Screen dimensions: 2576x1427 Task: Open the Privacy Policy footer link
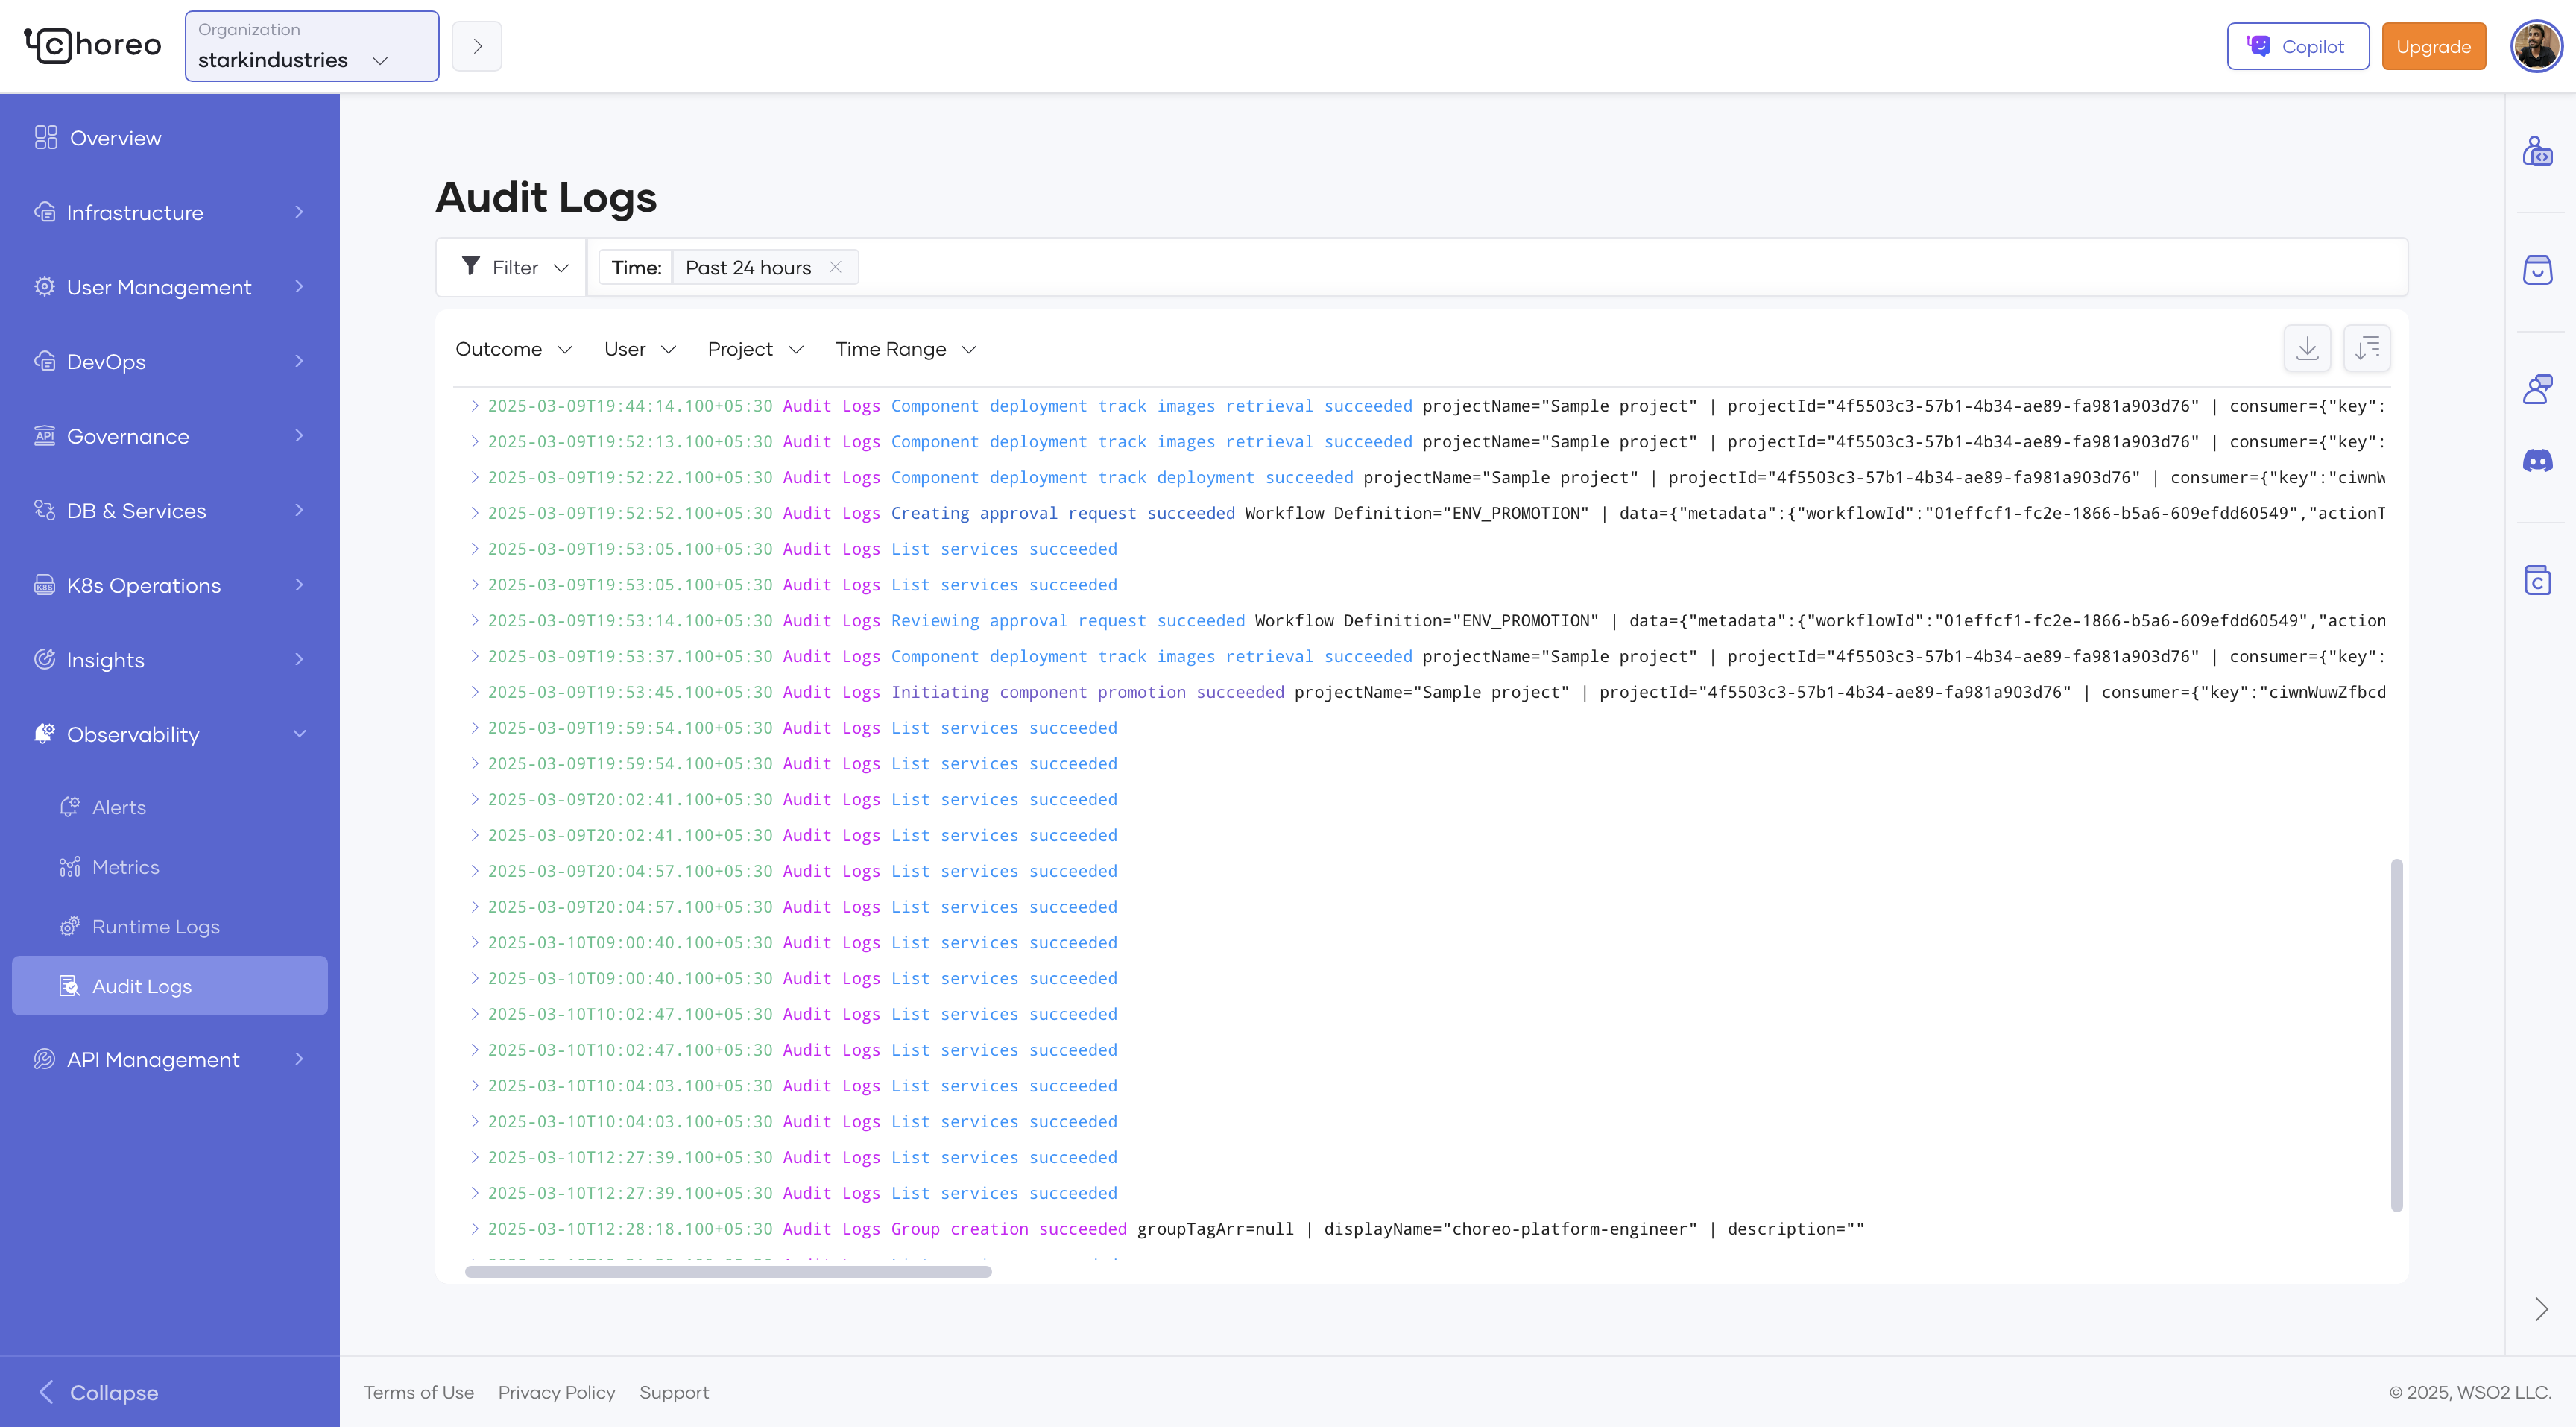[x=556, y=1392]
